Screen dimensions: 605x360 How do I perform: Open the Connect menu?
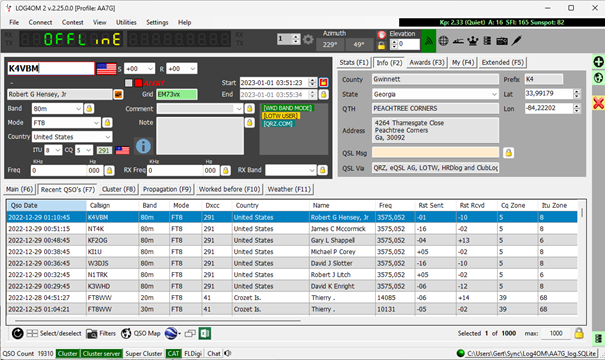40,22
